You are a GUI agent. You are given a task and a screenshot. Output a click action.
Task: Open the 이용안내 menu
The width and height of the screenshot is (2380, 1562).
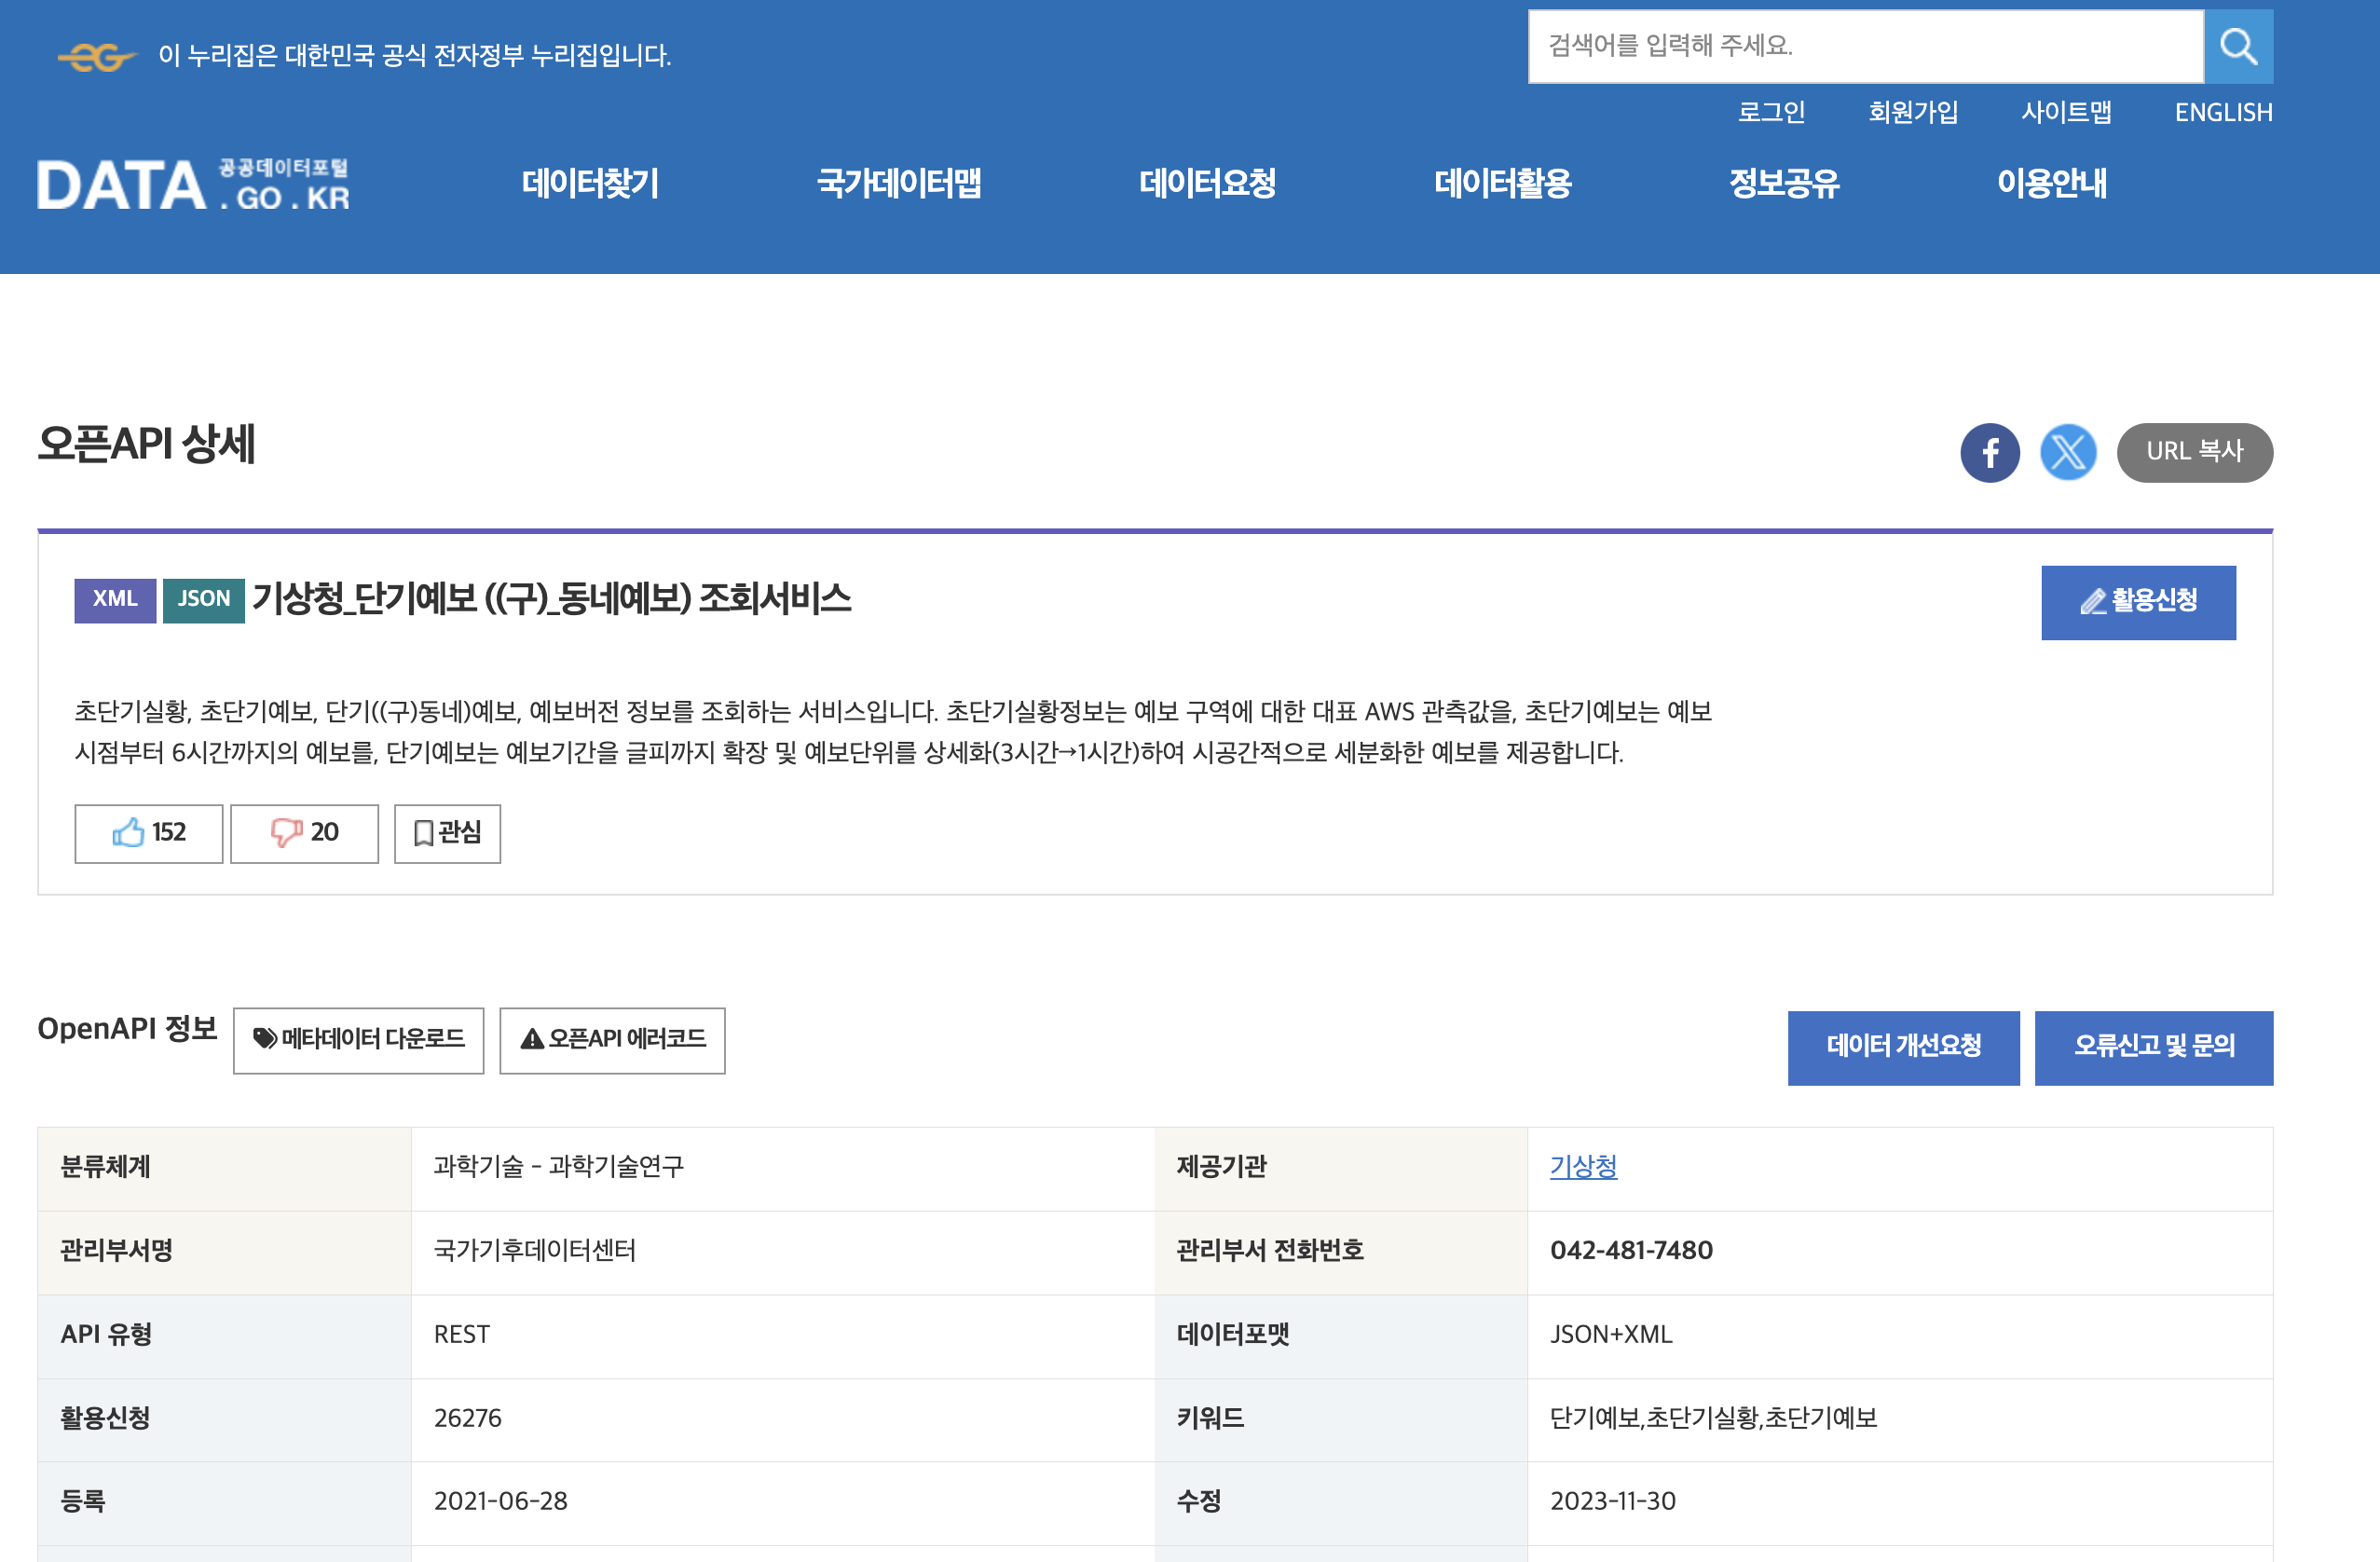[2051, 184]
